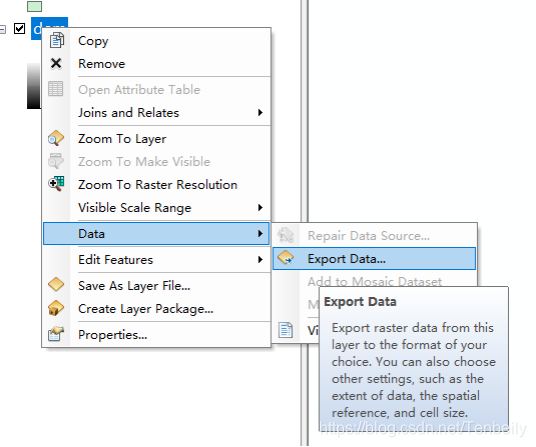
Task: Collapse the dem layer tree node
Action: click(x=2, y=29)
